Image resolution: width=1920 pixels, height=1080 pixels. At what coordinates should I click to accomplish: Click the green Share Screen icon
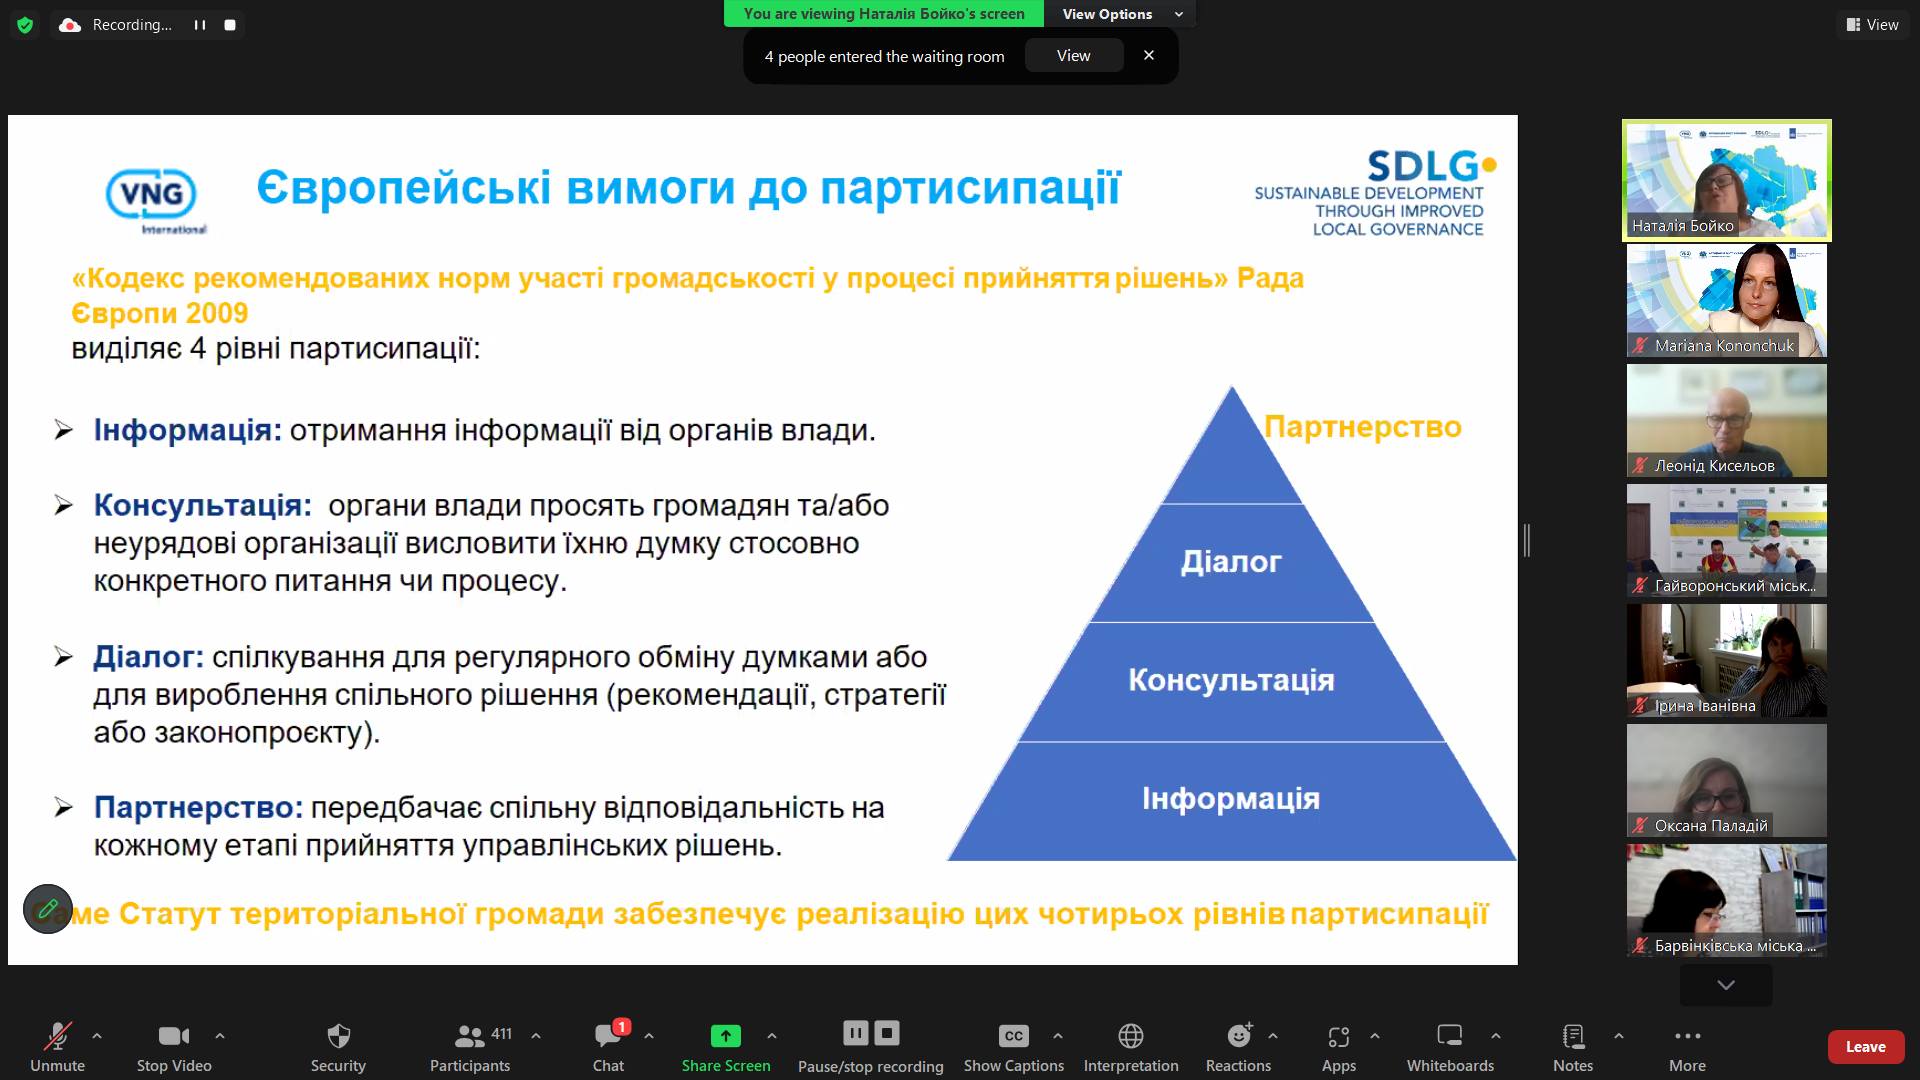click(x=725, y=1036)
